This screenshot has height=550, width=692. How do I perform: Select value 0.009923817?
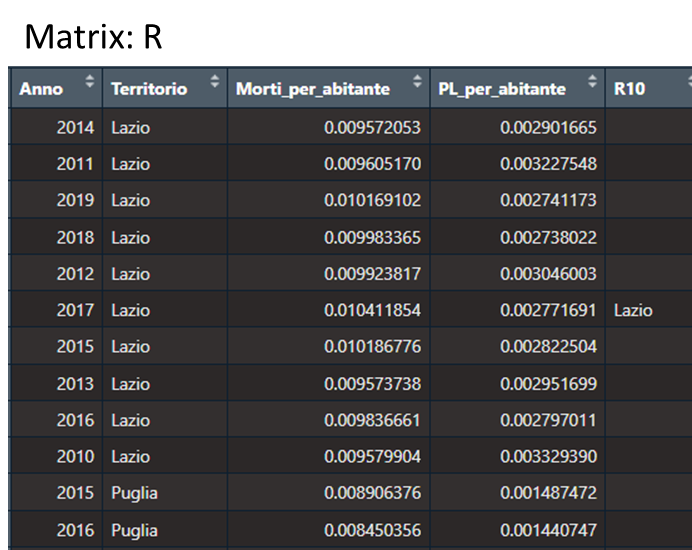[372, 274]
